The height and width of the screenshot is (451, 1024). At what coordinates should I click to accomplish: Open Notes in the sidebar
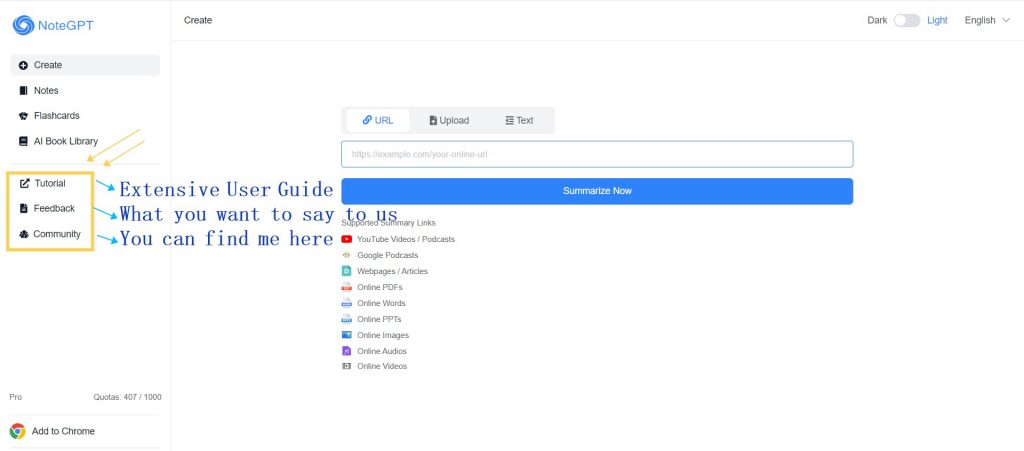tap(46, 91)
